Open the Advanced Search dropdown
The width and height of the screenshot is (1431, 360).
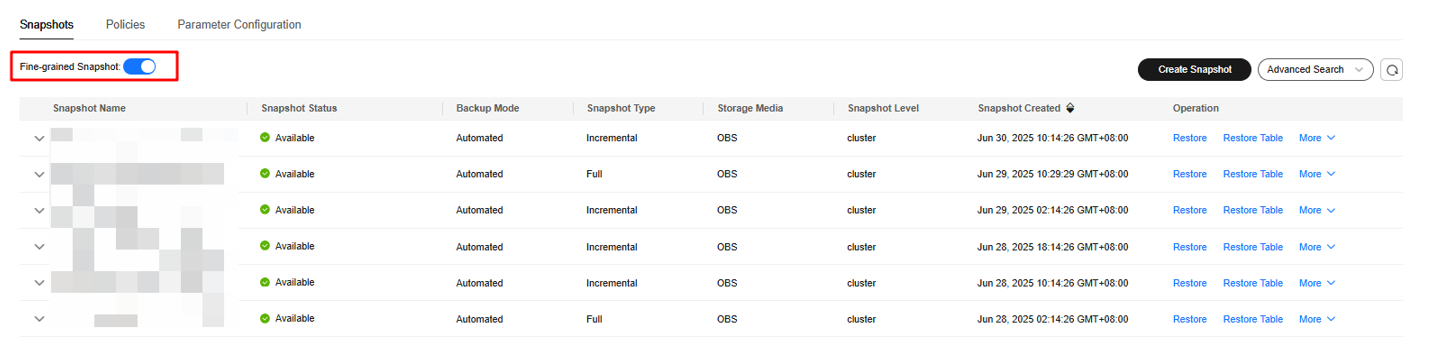[x=1315, y=70]
